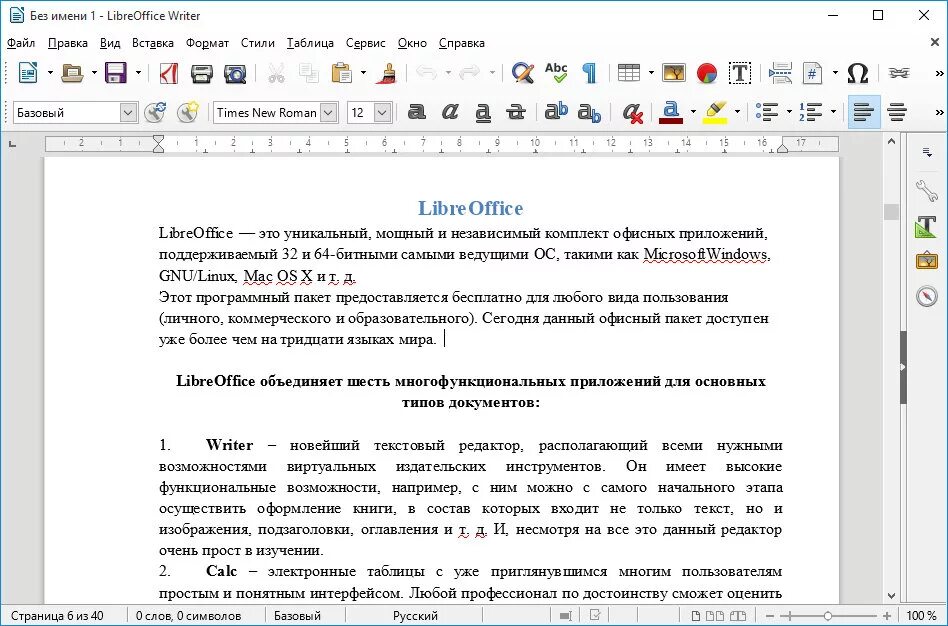
Task: Toggle Align Left paragraph
Action: pos(864,112)
